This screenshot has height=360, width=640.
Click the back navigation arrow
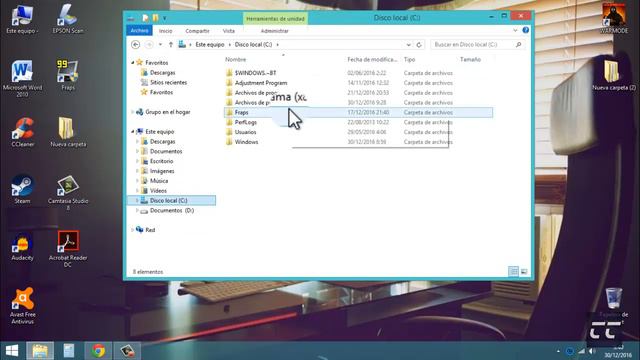click(x=136, y=44)
